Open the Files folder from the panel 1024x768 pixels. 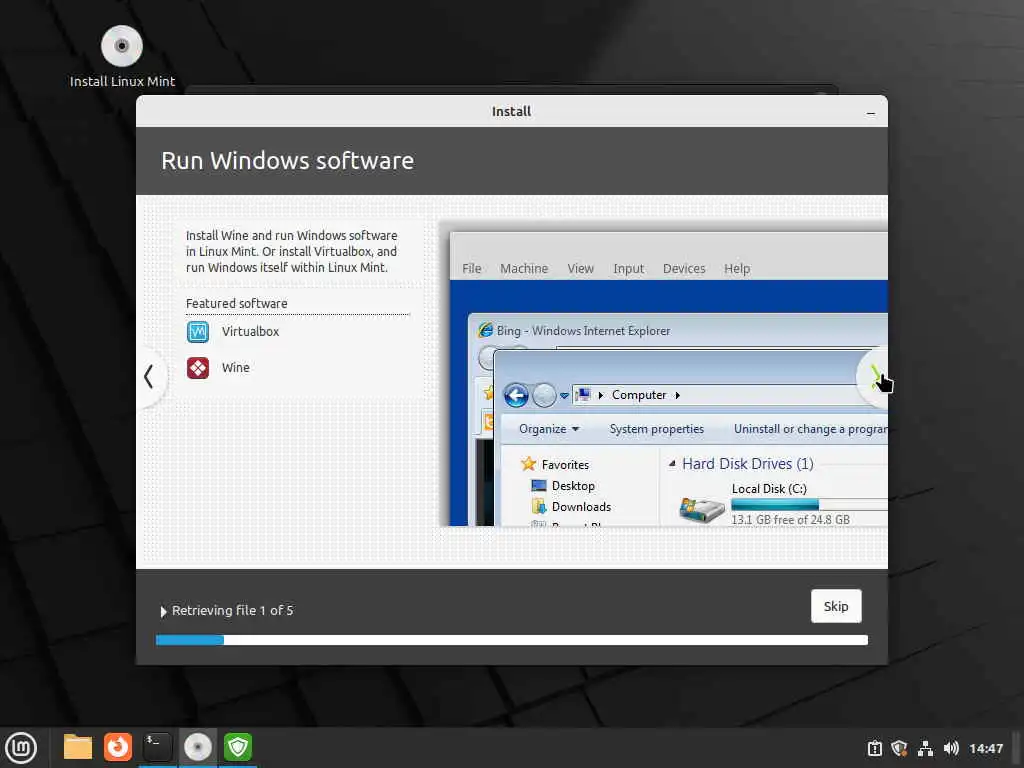coord(78,747)
